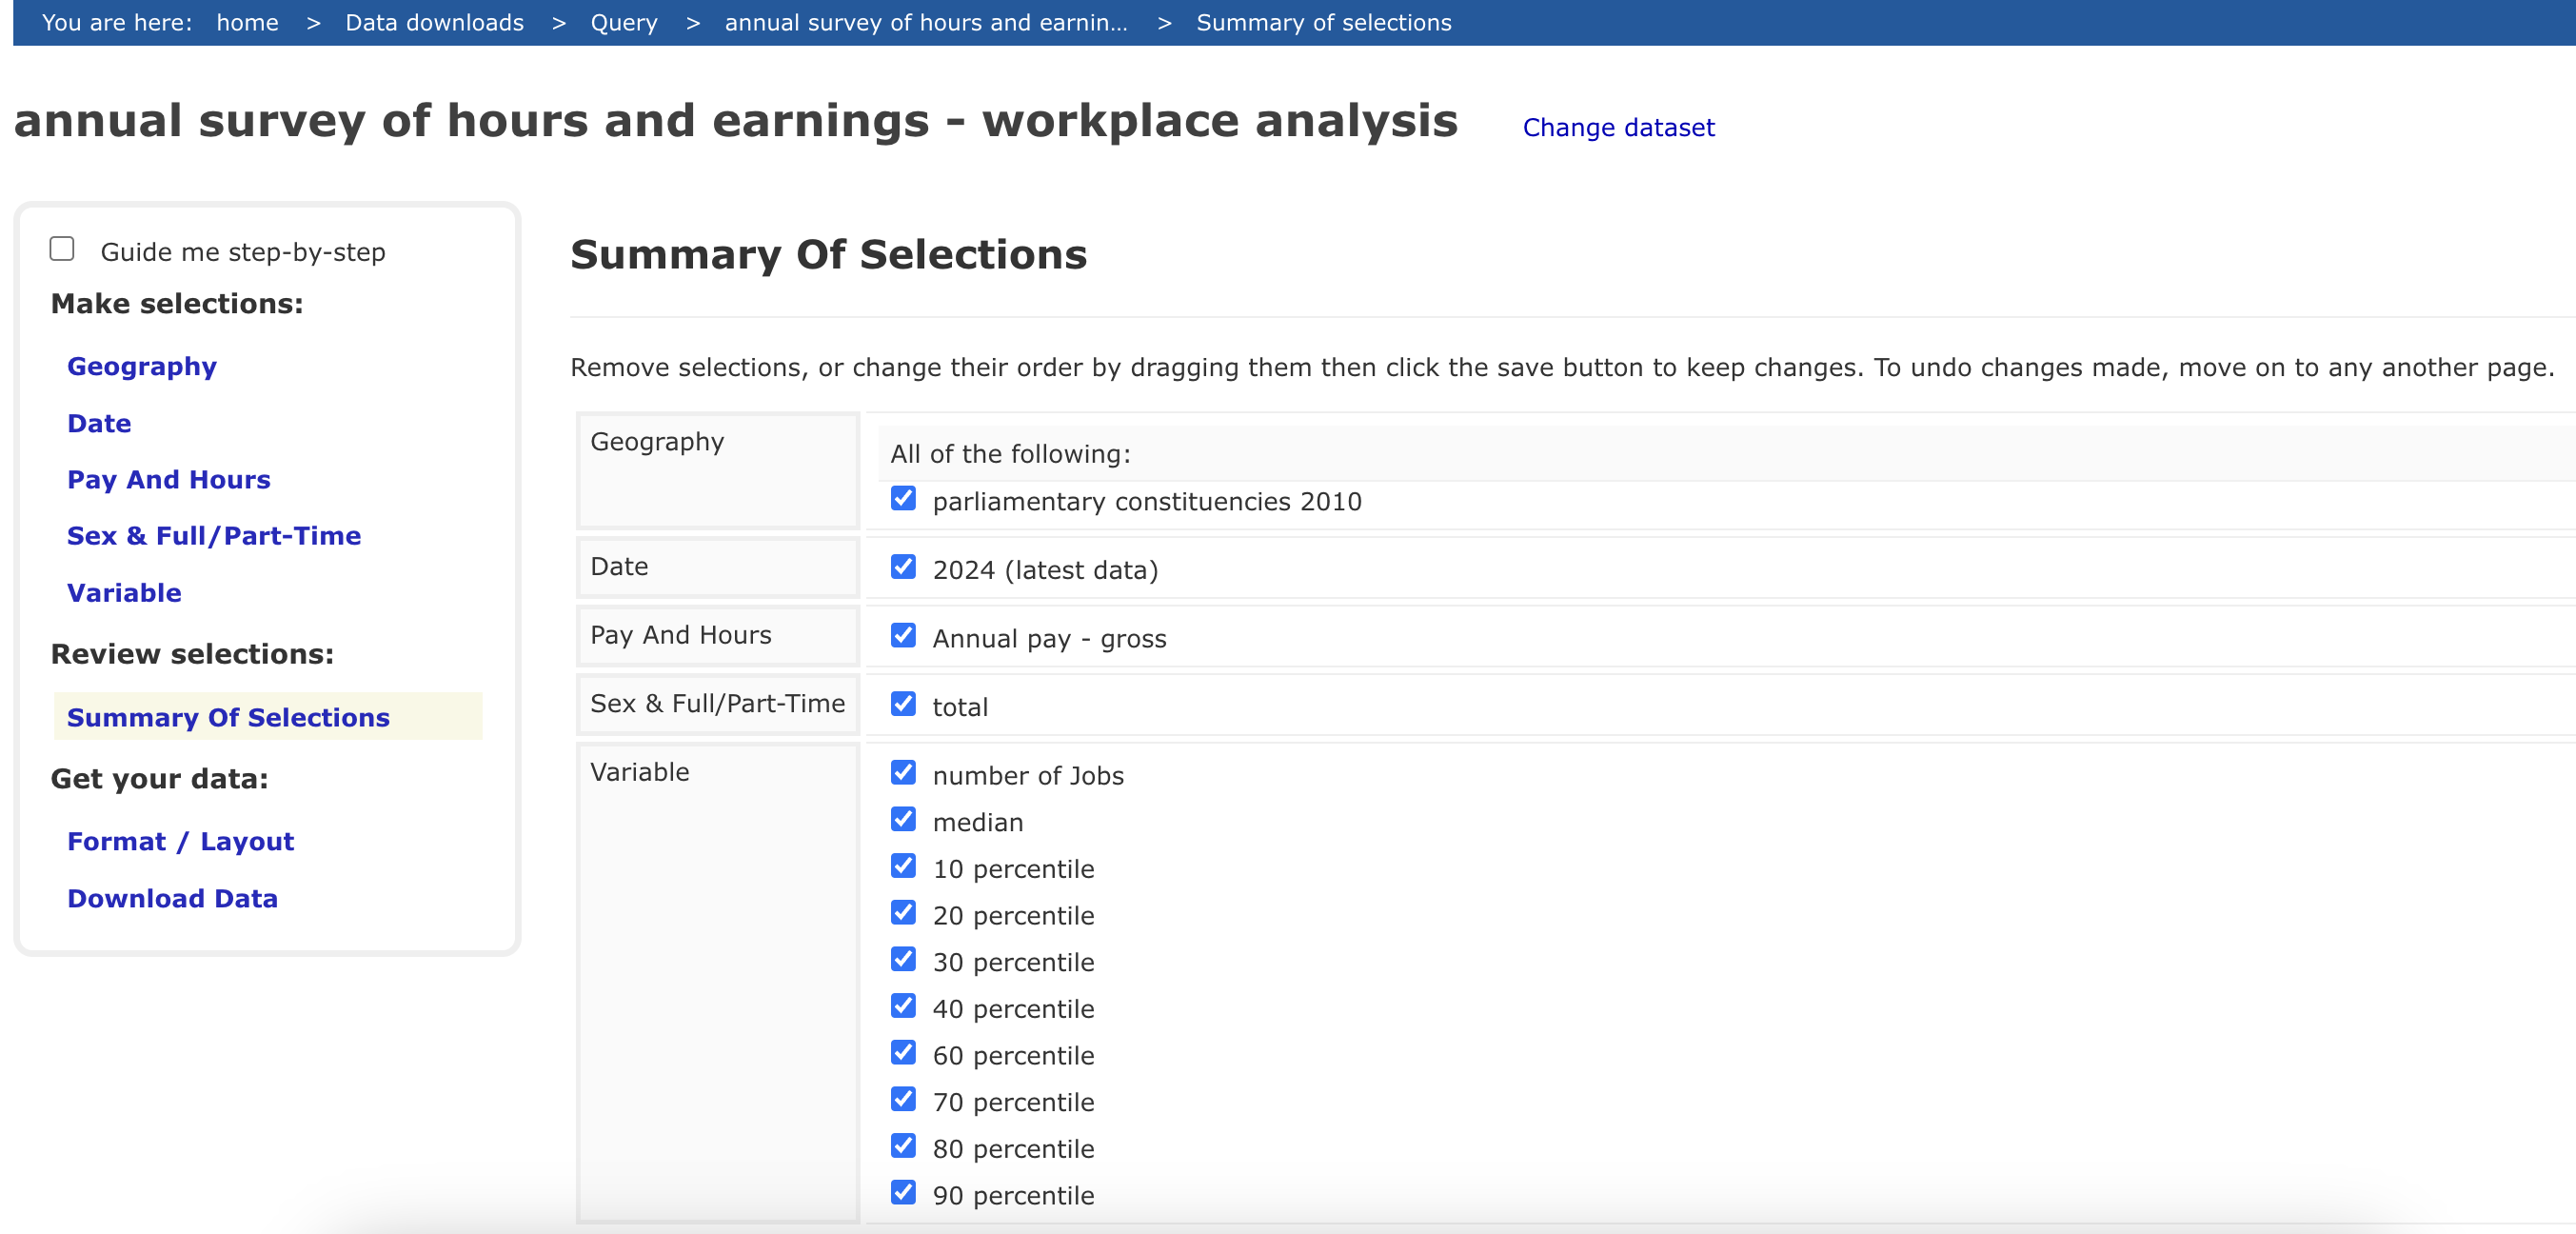This screenshot has height=1234, width=2576.
Task: Open Pay And Hours selections
Action: (x=168, y=480)
